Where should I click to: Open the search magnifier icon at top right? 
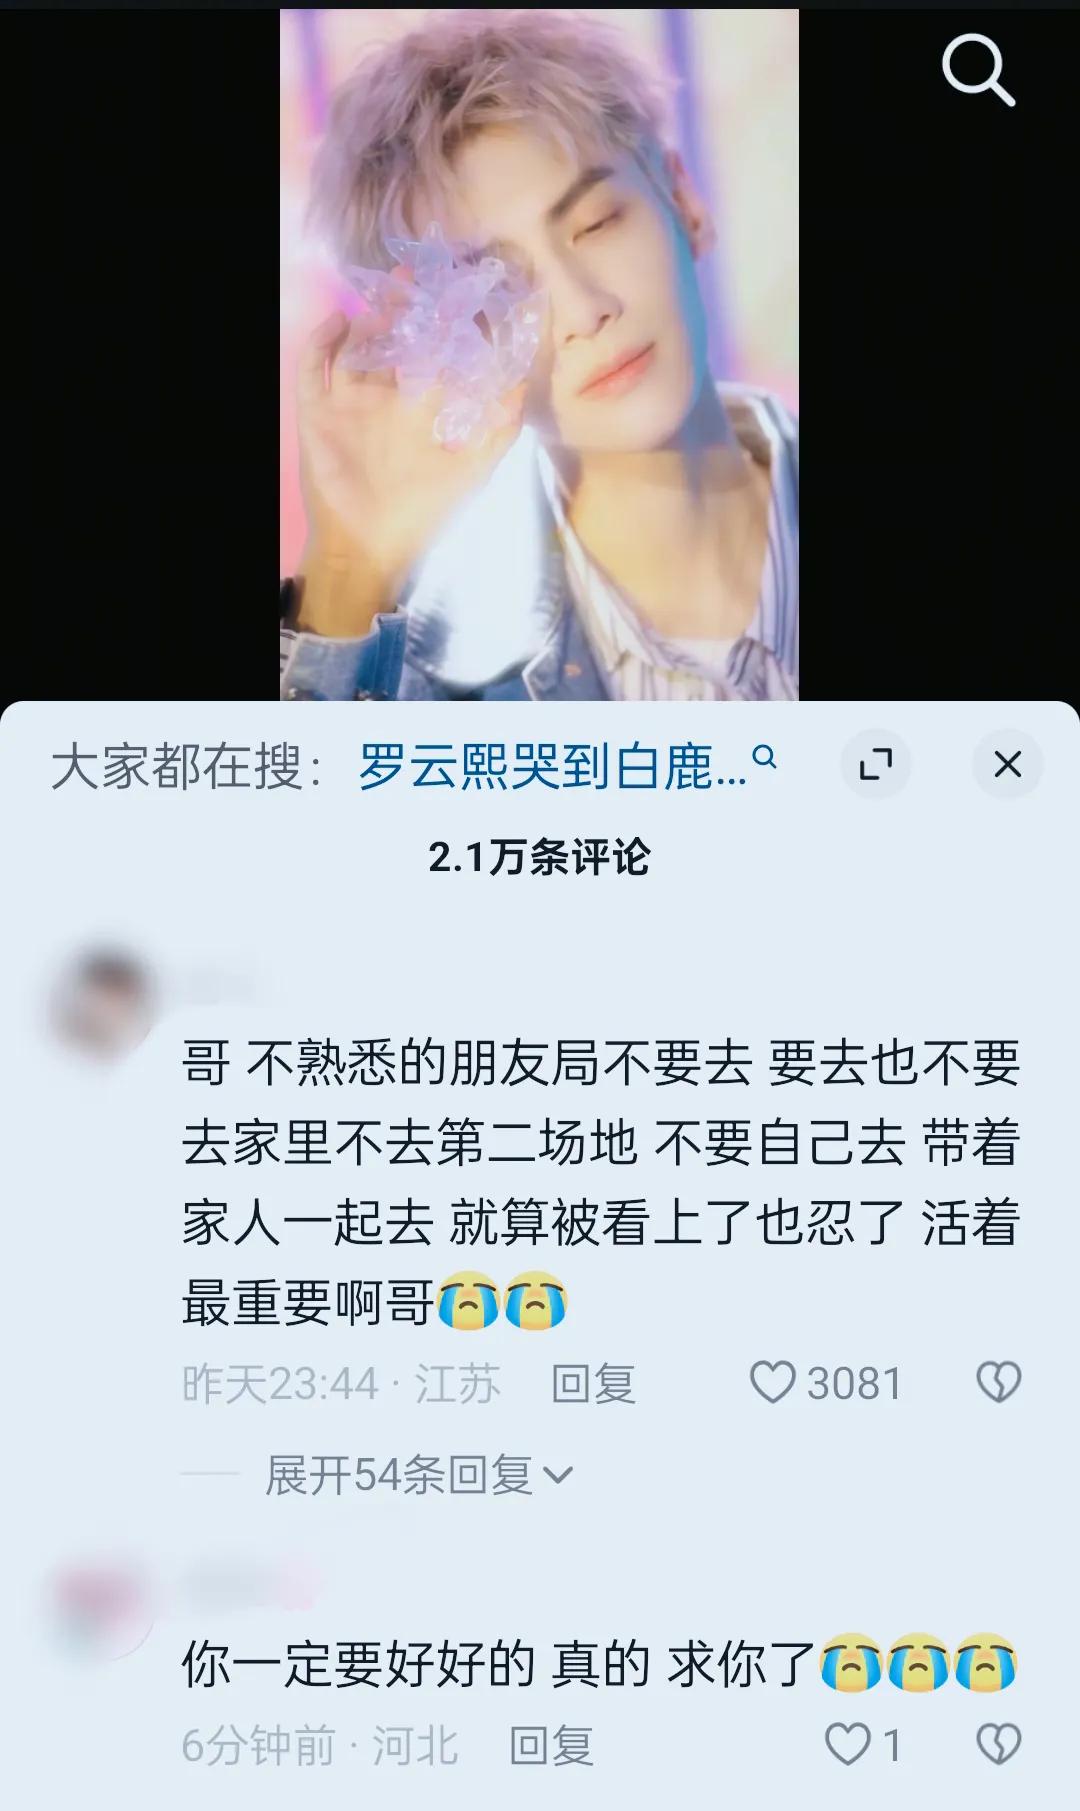[978, 70]
